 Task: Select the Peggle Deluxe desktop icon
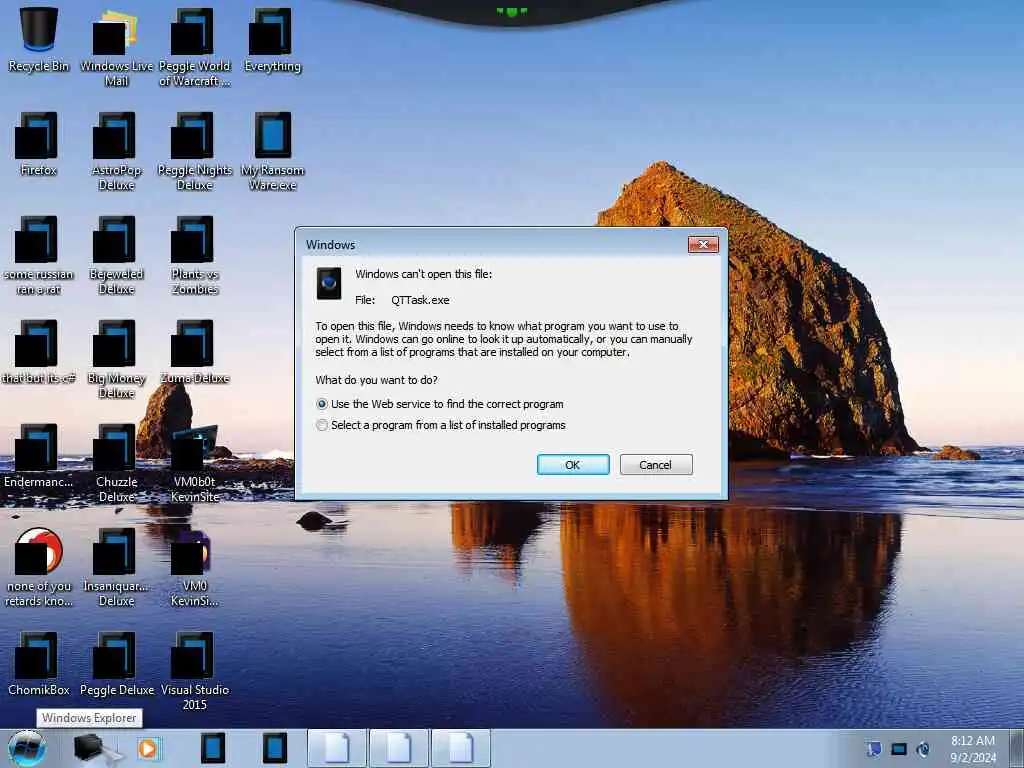[x=116, y=664]
